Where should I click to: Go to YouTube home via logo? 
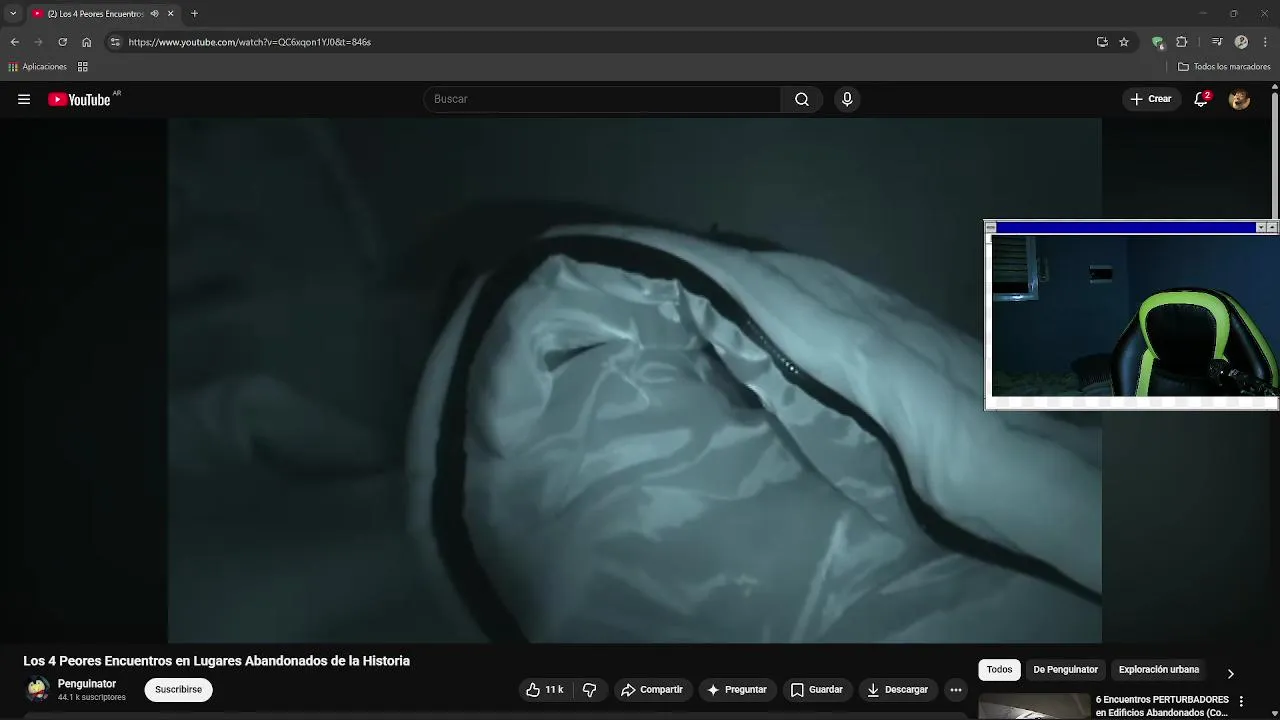79,99
